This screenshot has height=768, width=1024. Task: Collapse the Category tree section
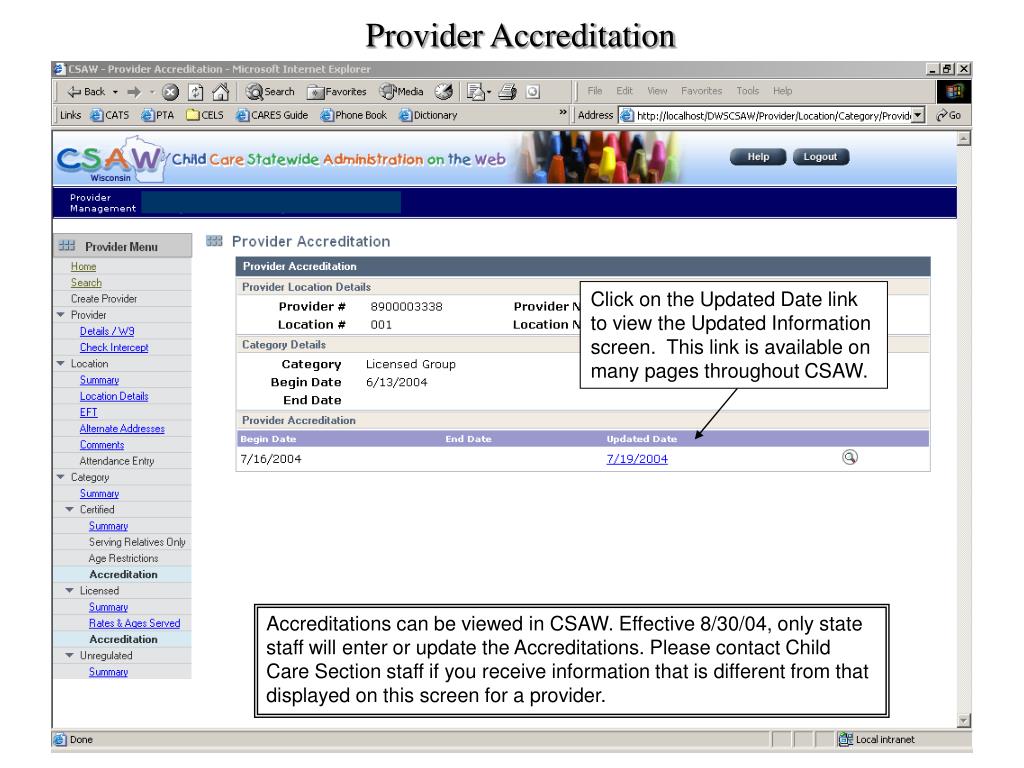61,477
